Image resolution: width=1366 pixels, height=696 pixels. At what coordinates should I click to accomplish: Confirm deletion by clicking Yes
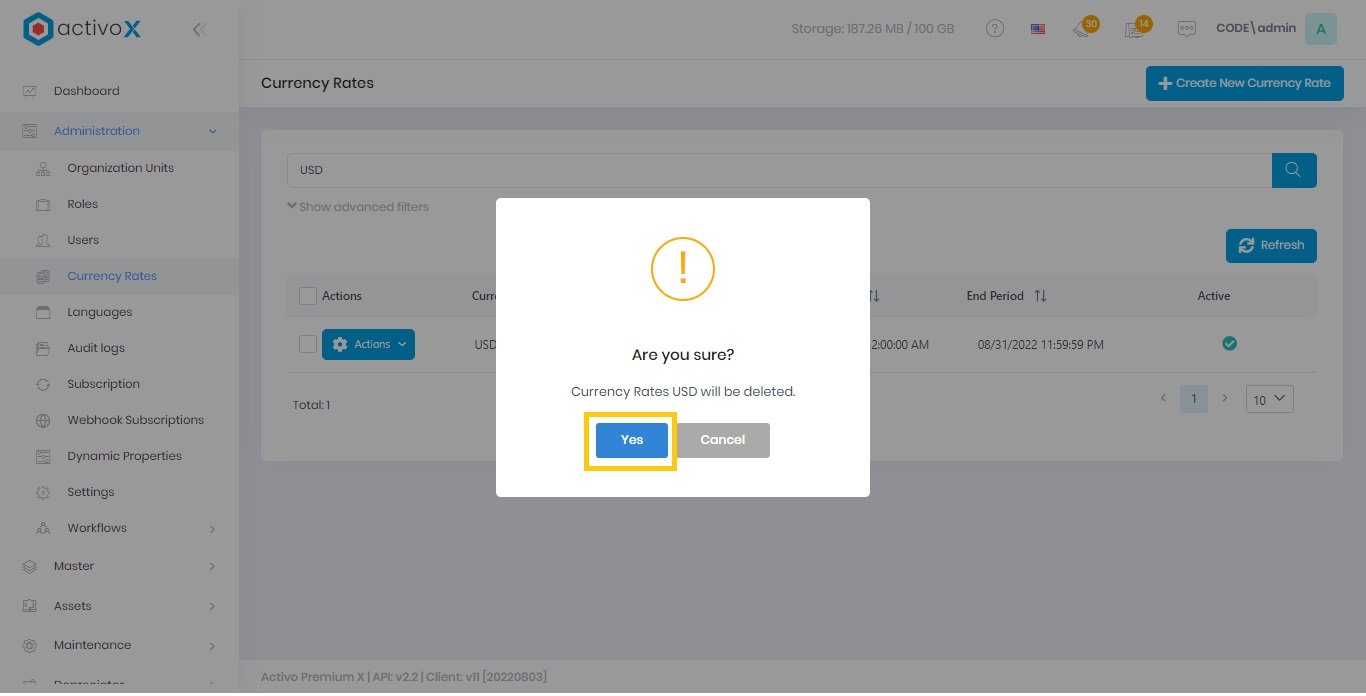(631, 440)
